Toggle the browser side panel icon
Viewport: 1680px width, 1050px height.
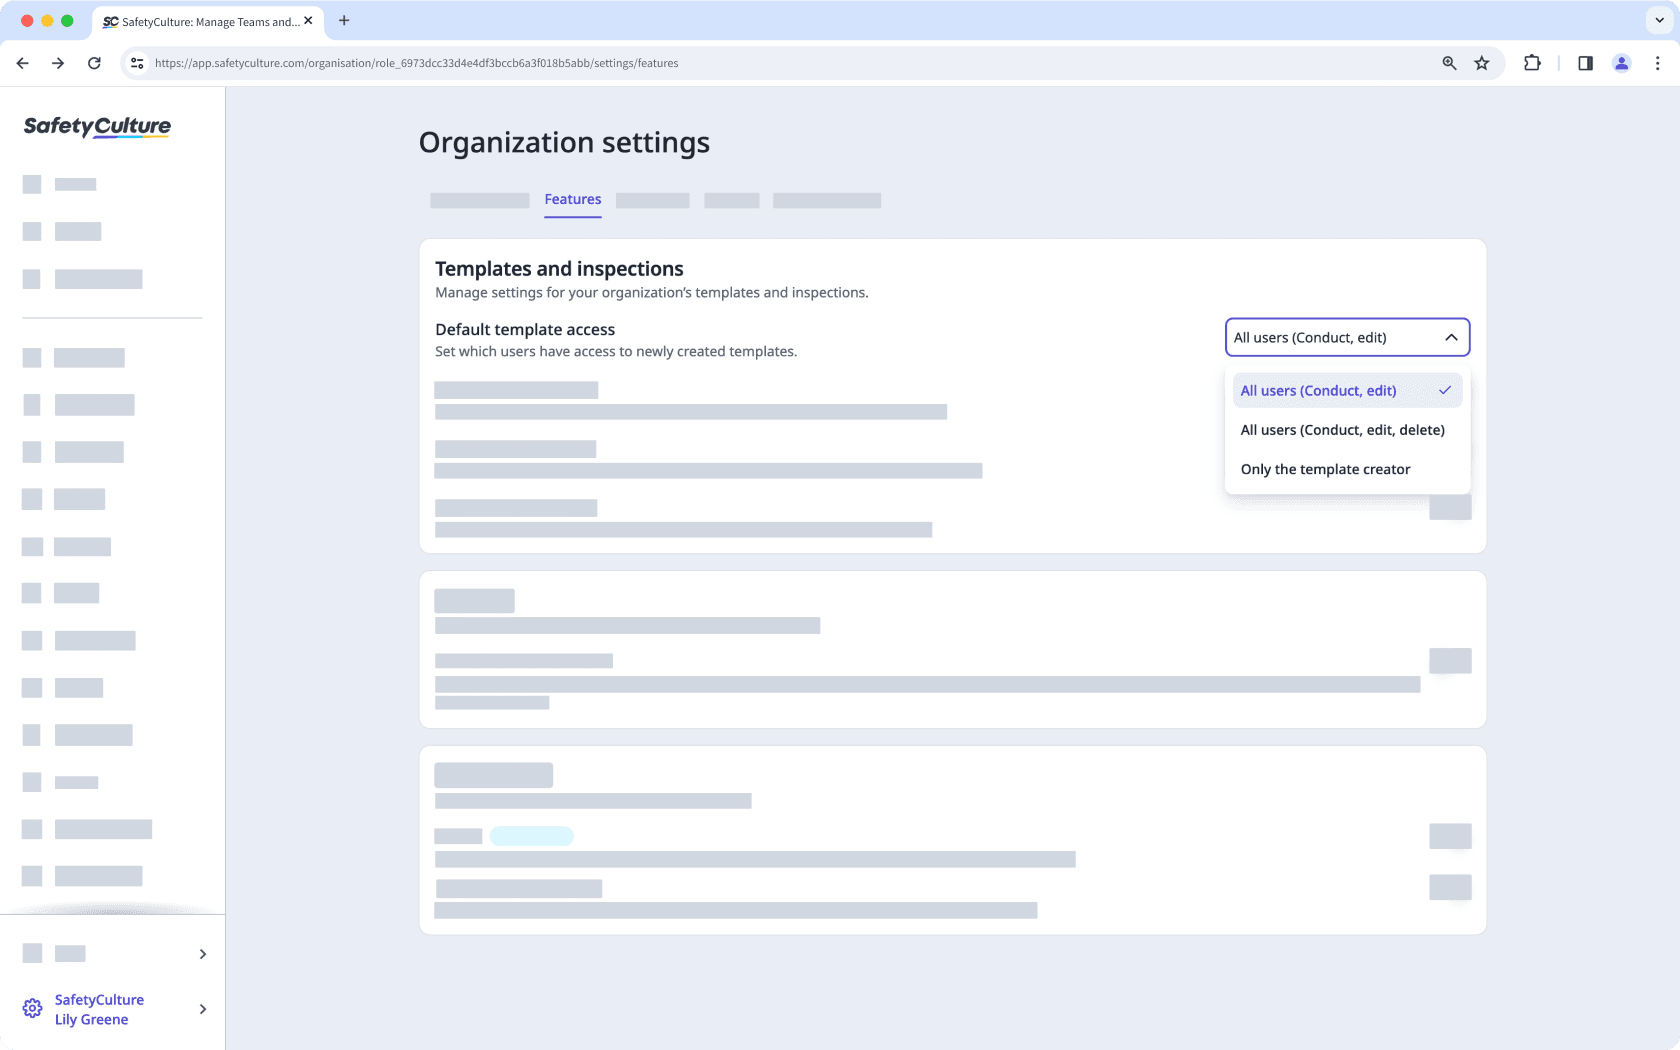[x=1584, y=62]
